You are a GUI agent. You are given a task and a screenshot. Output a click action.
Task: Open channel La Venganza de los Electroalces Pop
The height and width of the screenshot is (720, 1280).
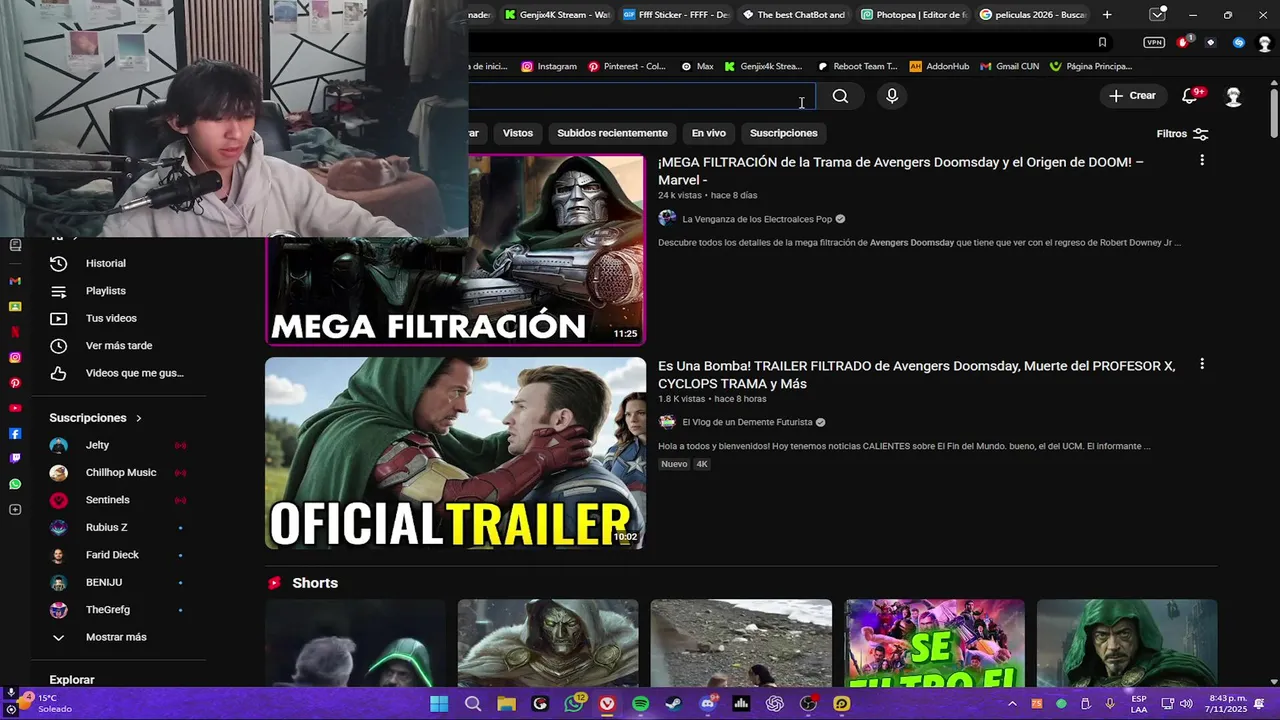click(x=757, y=219)
